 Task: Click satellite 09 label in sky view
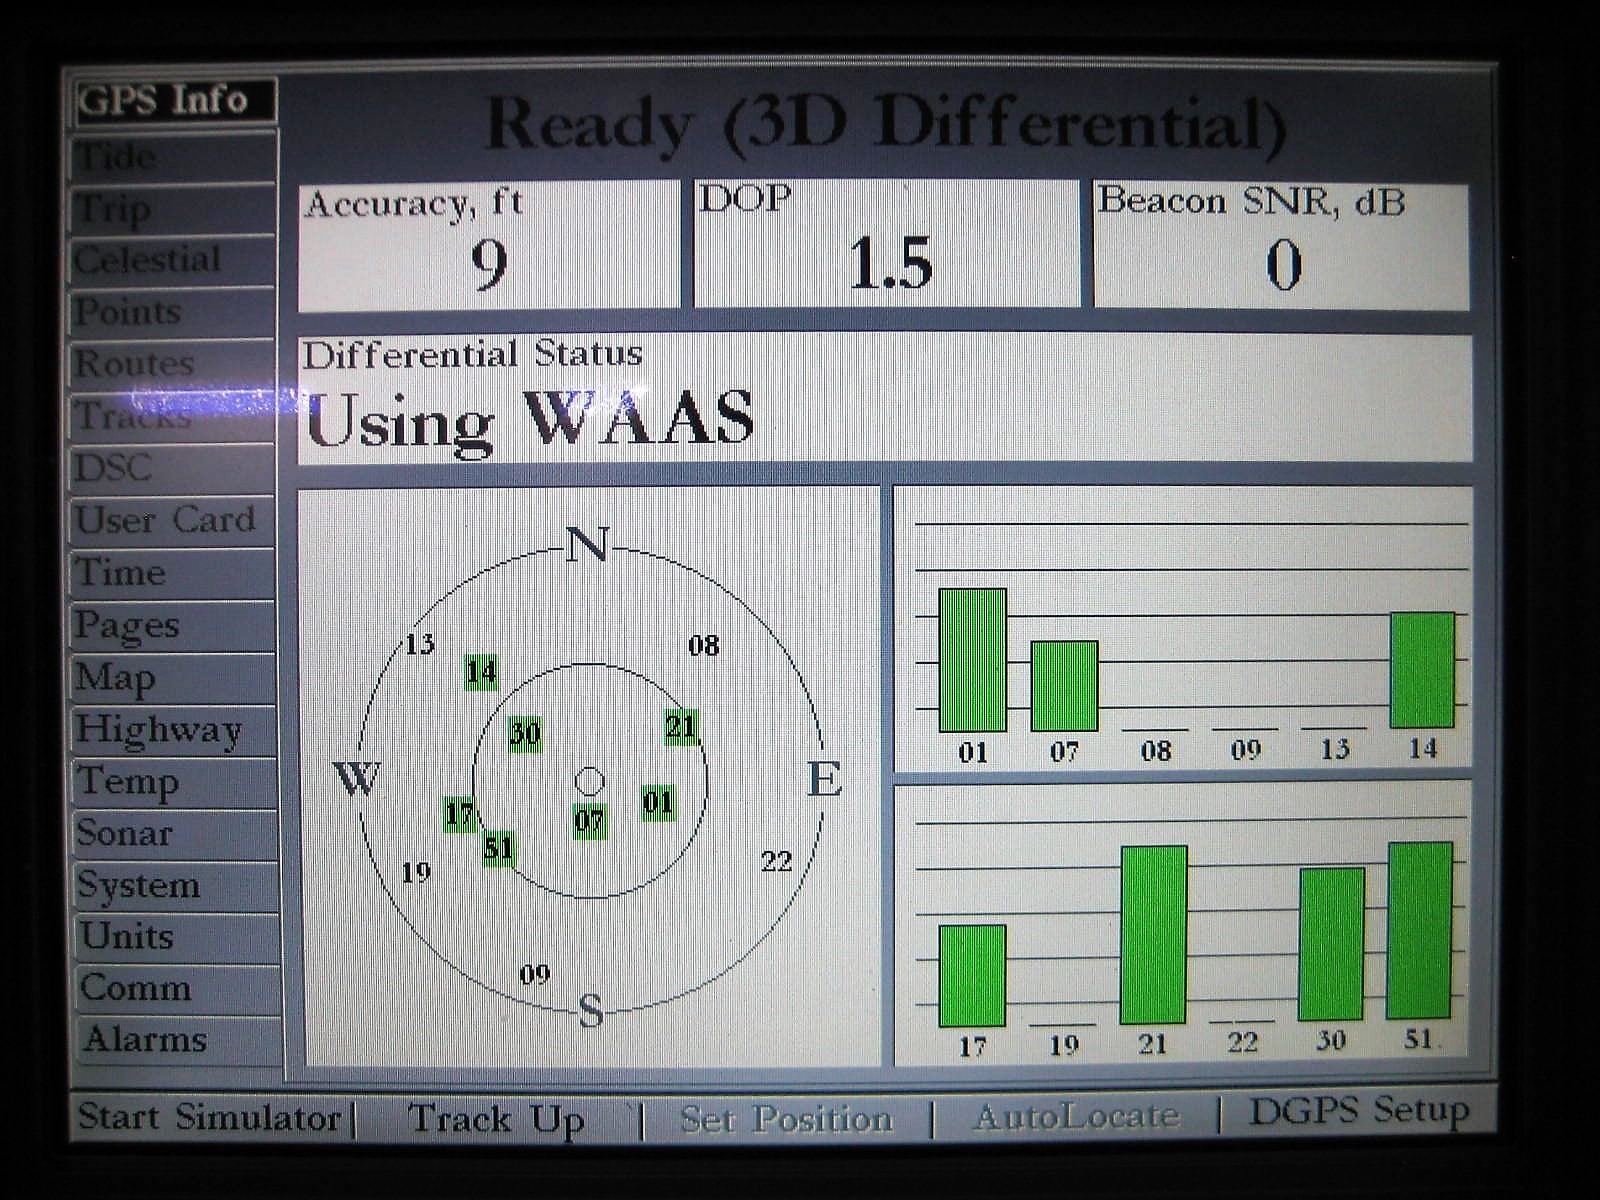click(535, 974)
